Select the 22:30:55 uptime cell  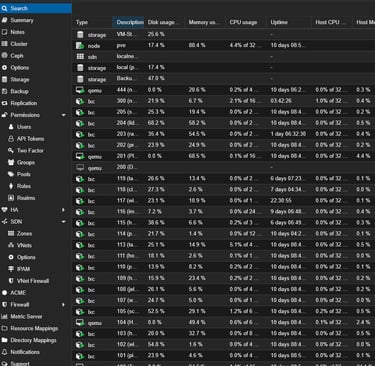tap(281, 201)
